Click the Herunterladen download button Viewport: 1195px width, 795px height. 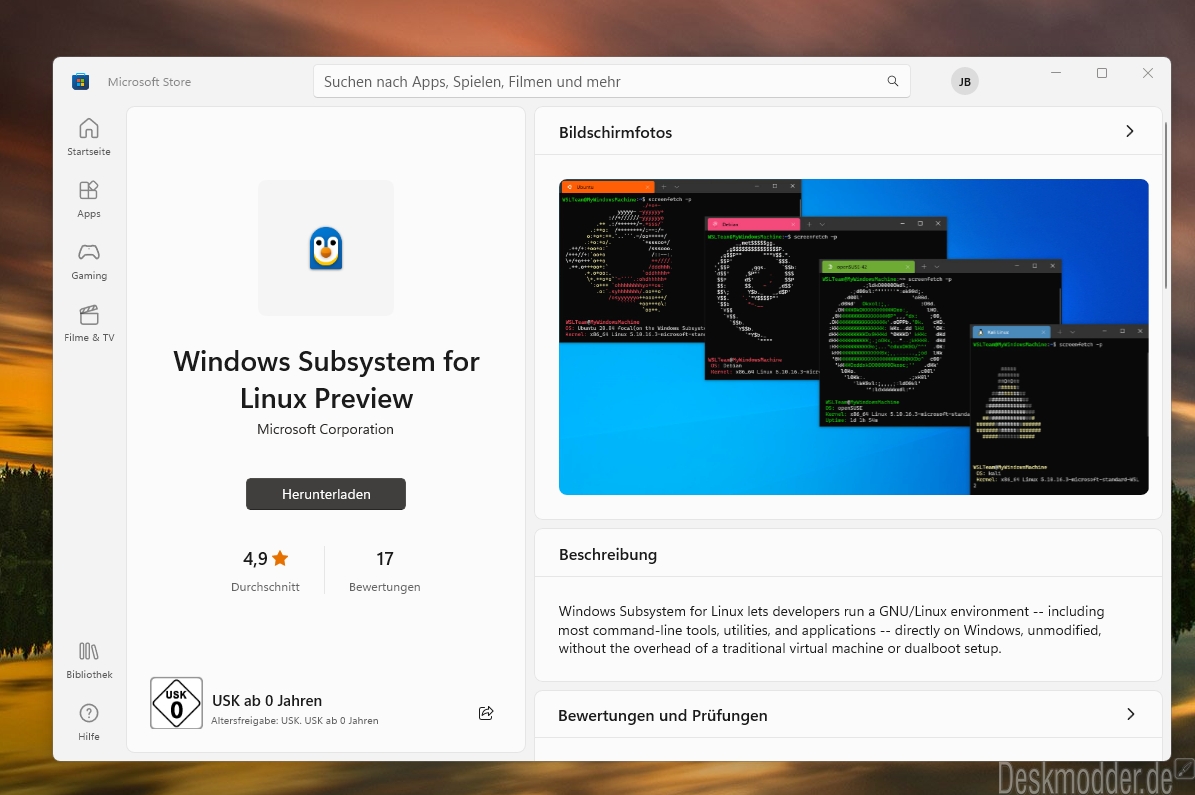point(325,494)
